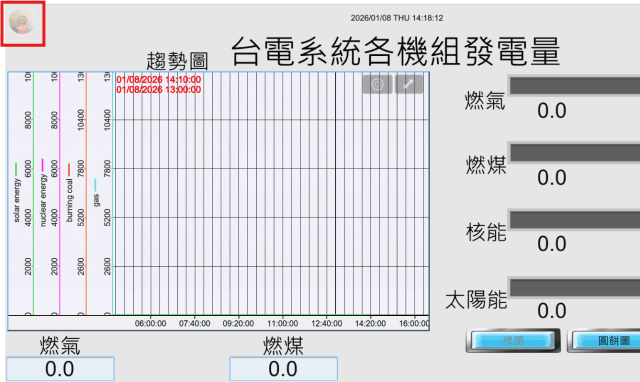640x382 pixels.
Task: Click the 台電系統各機組發電量 heading
Action: pos(396,51)
